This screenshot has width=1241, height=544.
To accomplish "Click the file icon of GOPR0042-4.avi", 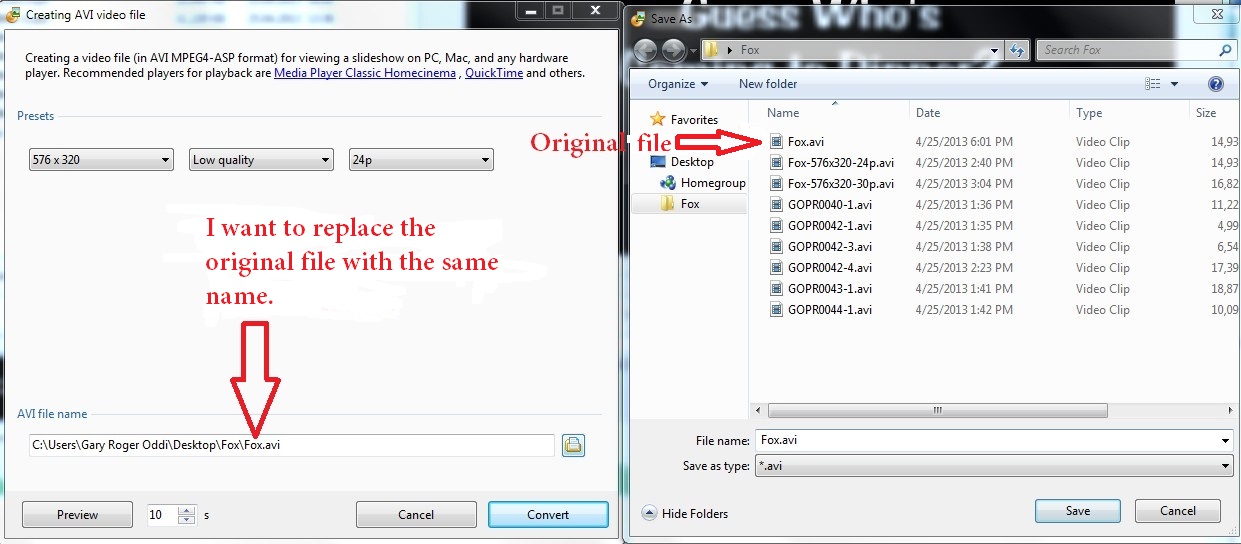I will (777, 268).
